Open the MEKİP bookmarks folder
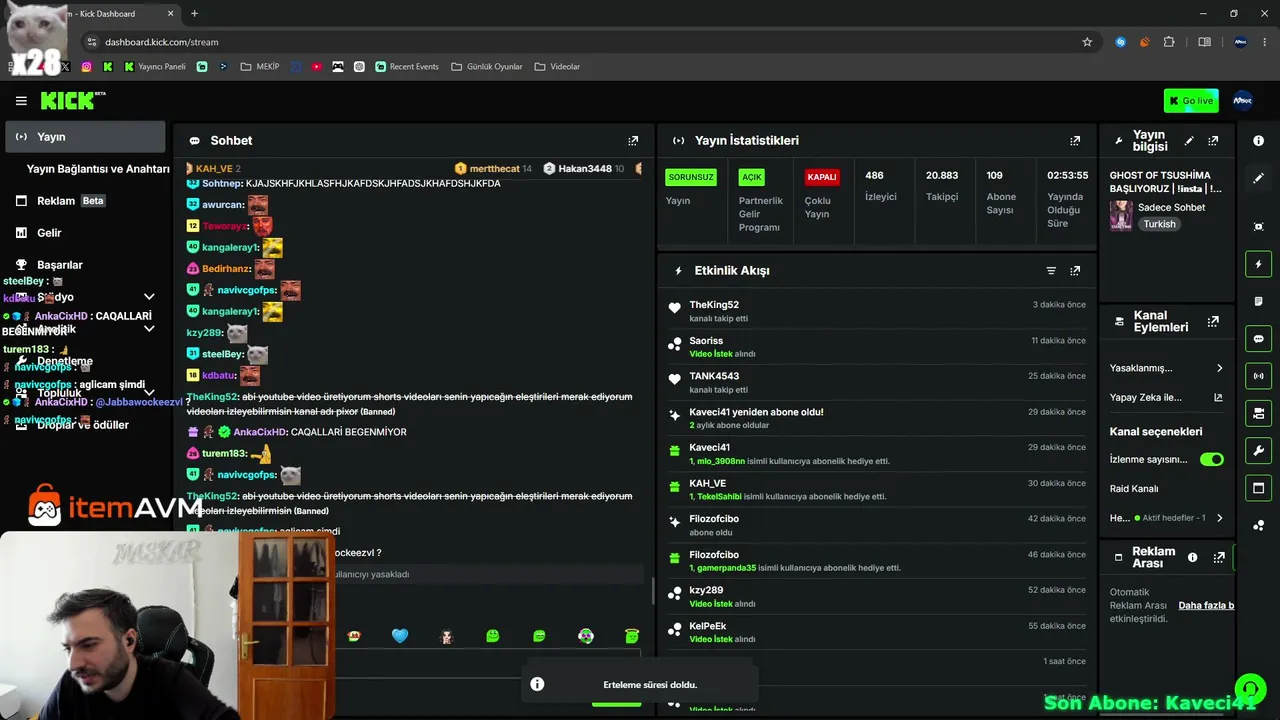 (x=260, y=67)
